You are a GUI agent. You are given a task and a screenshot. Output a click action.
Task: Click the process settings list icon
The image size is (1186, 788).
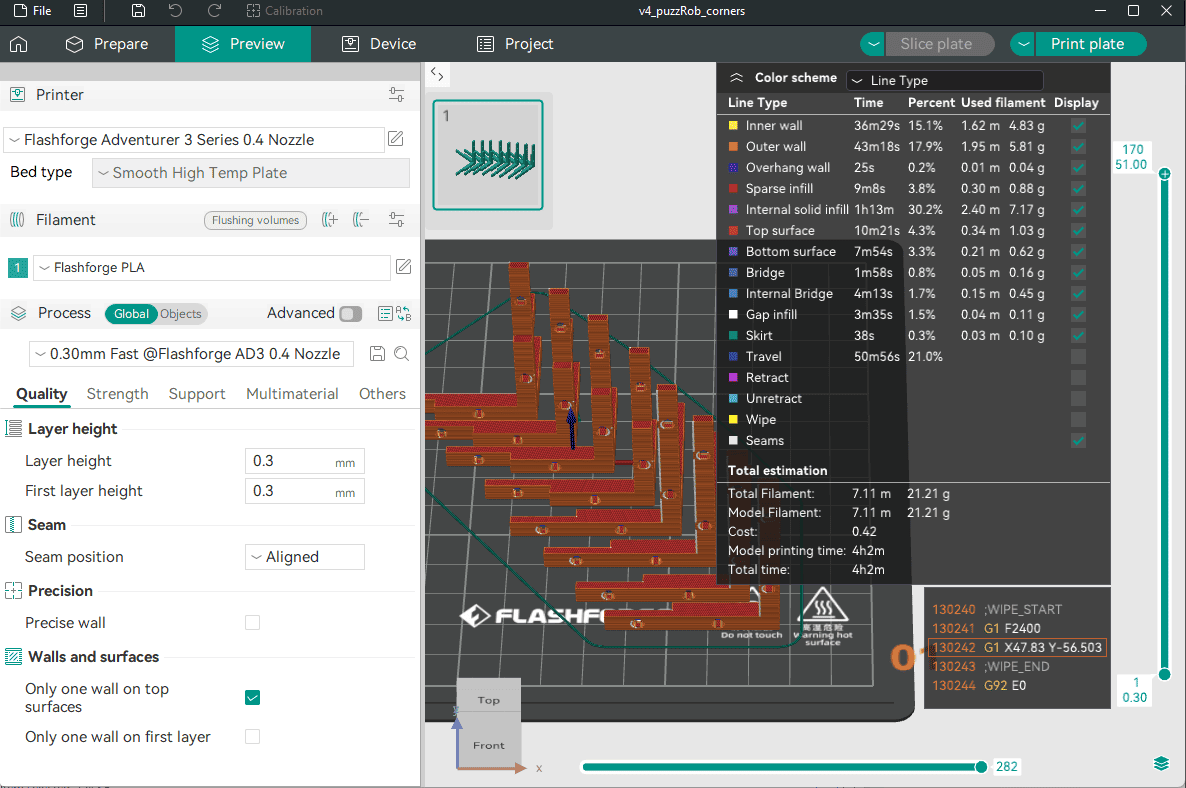(385, 314)
